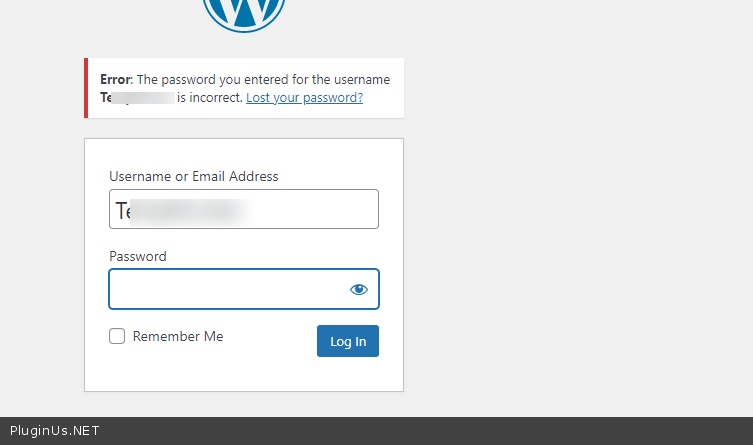Viewport: 753px width, 445px height.
Task: Click the 'is incorrect' error text
Action: 209,98
